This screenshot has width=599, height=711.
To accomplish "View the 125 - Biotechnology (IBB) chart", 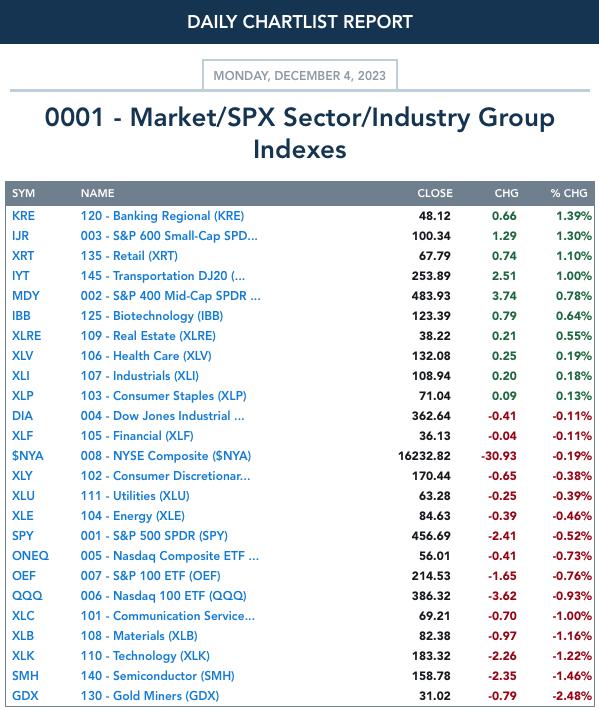I will coord(152,316).
